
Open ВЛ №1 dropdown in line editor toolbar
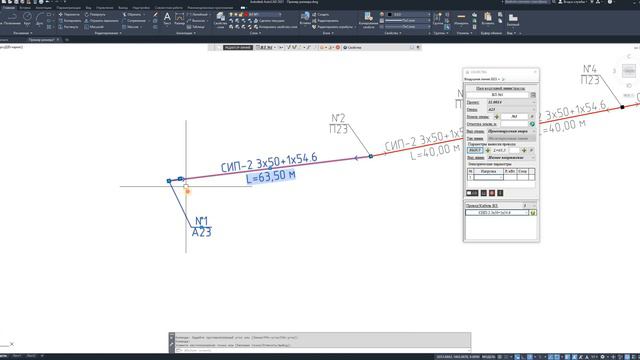pos(267,48)
